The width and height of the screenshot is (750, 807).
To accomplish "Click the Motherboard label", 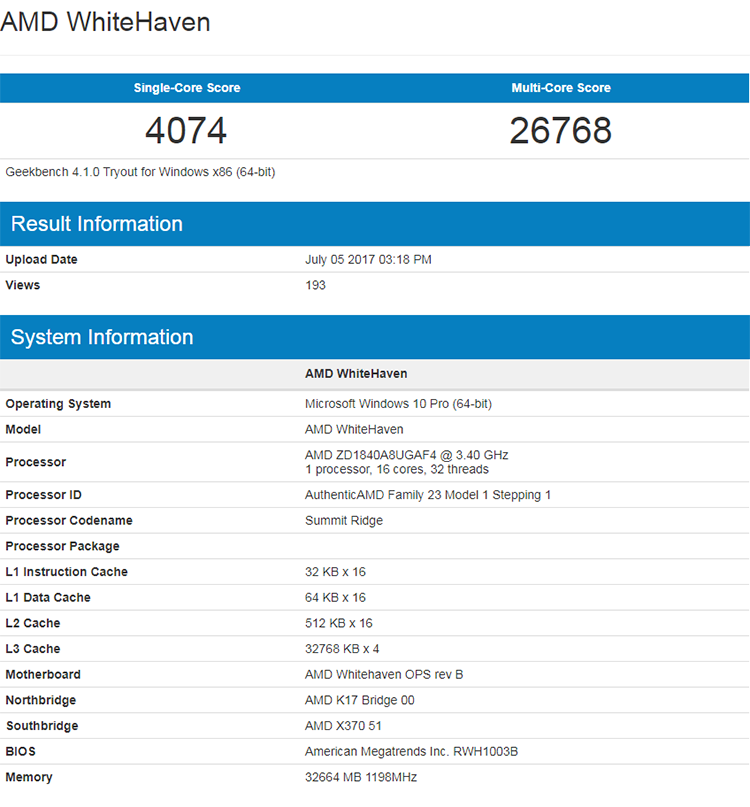I will click(x=43, y=675).
